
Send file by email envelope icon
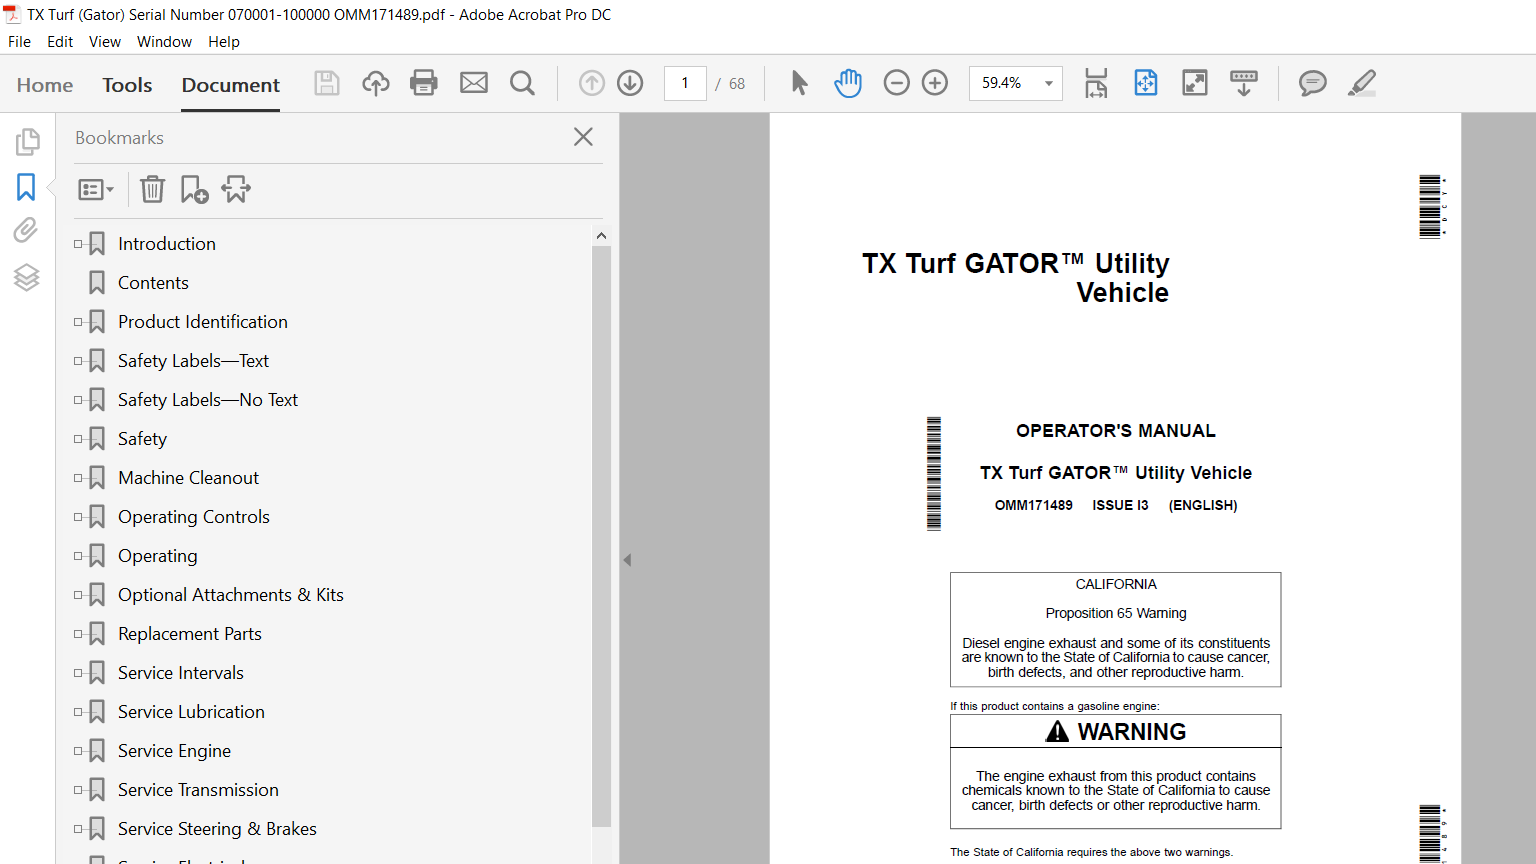[474, 83]
